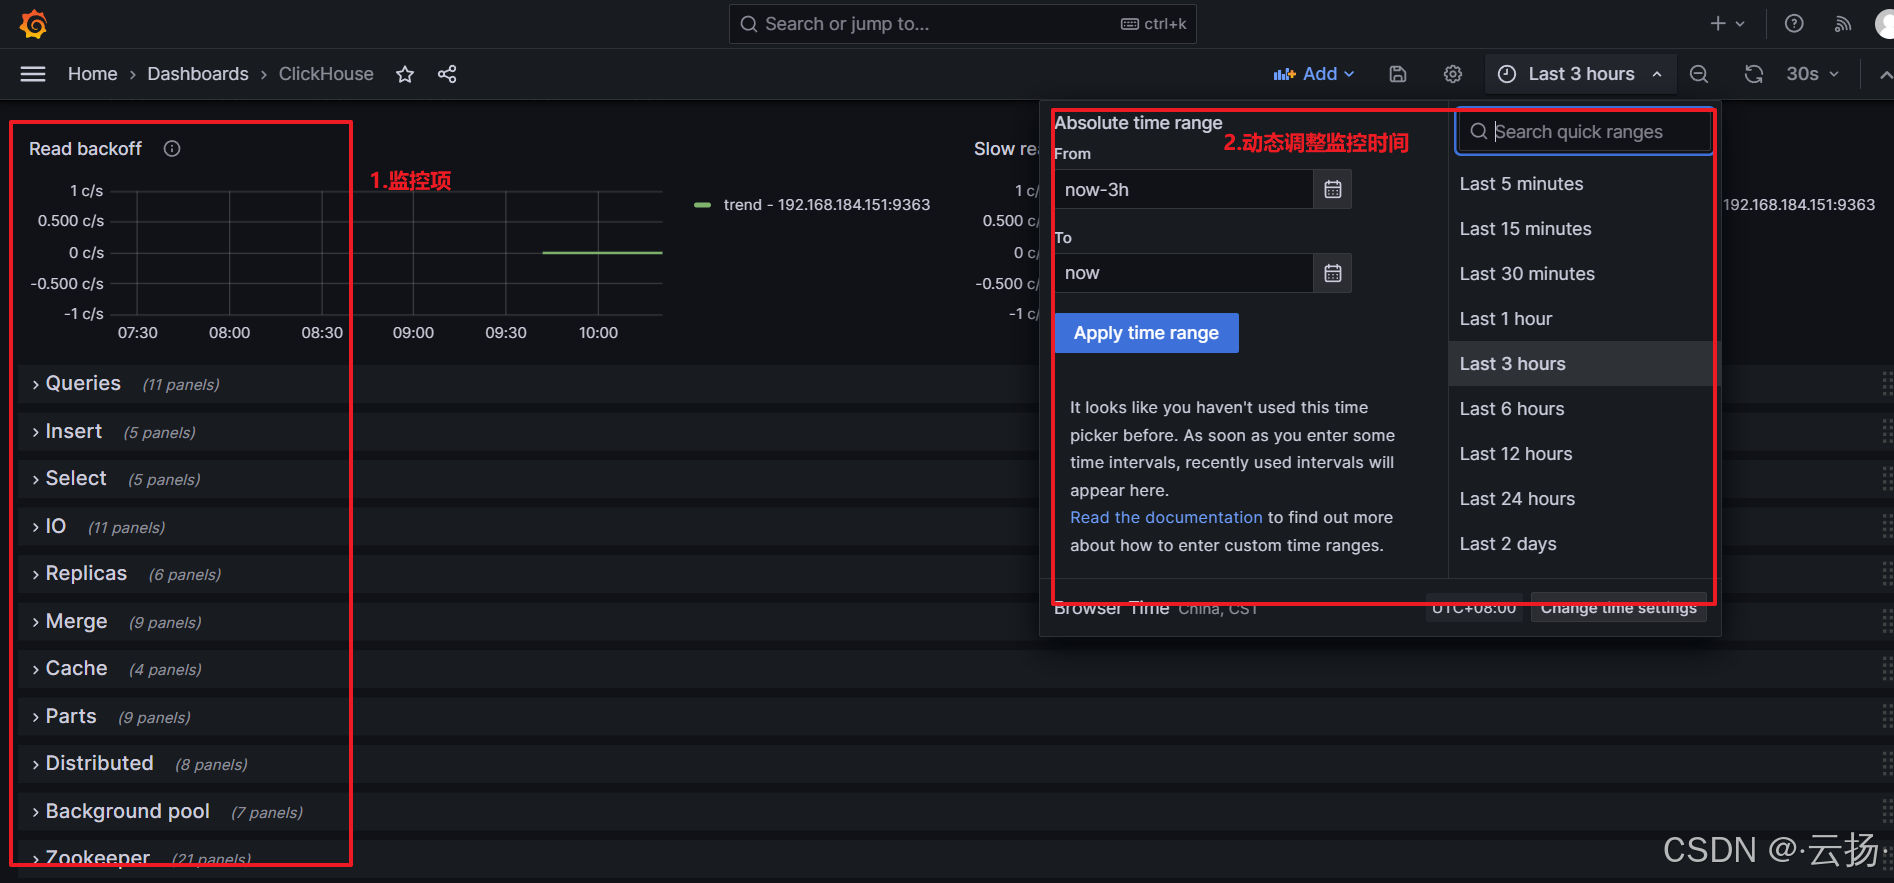Open the Grafana logo home
Screen dimensions: 1894x883
[33, 24]
